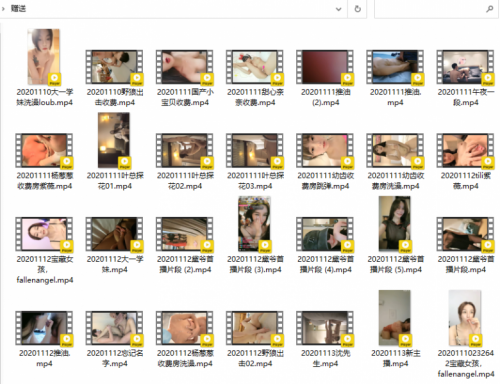Open the address bar history dropdown arrow
Viewport: 500px width, 384px height.
tap(338, 9)
